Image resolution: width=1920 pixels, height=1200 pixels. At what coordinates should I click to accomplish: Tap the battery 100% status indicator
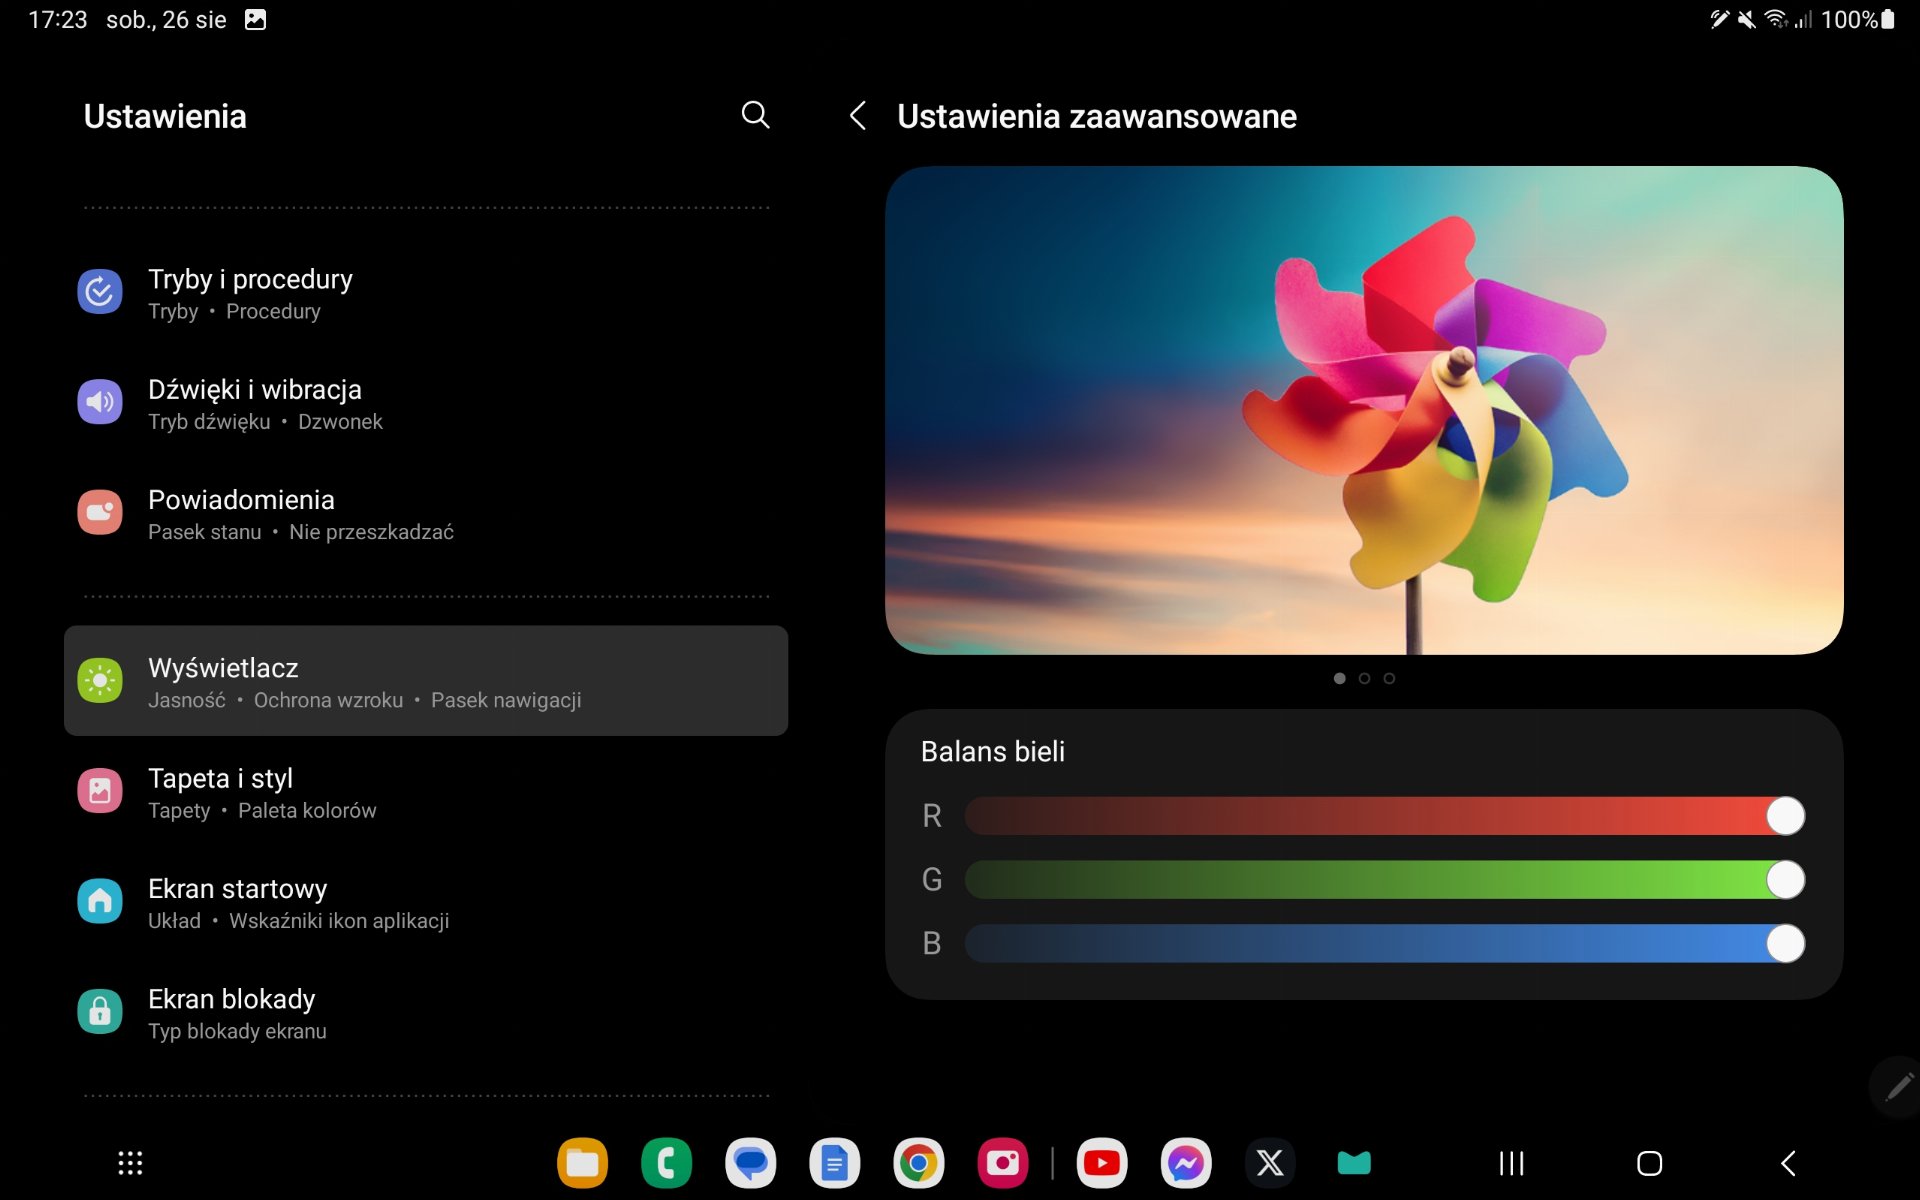[x=1858, y=20]
